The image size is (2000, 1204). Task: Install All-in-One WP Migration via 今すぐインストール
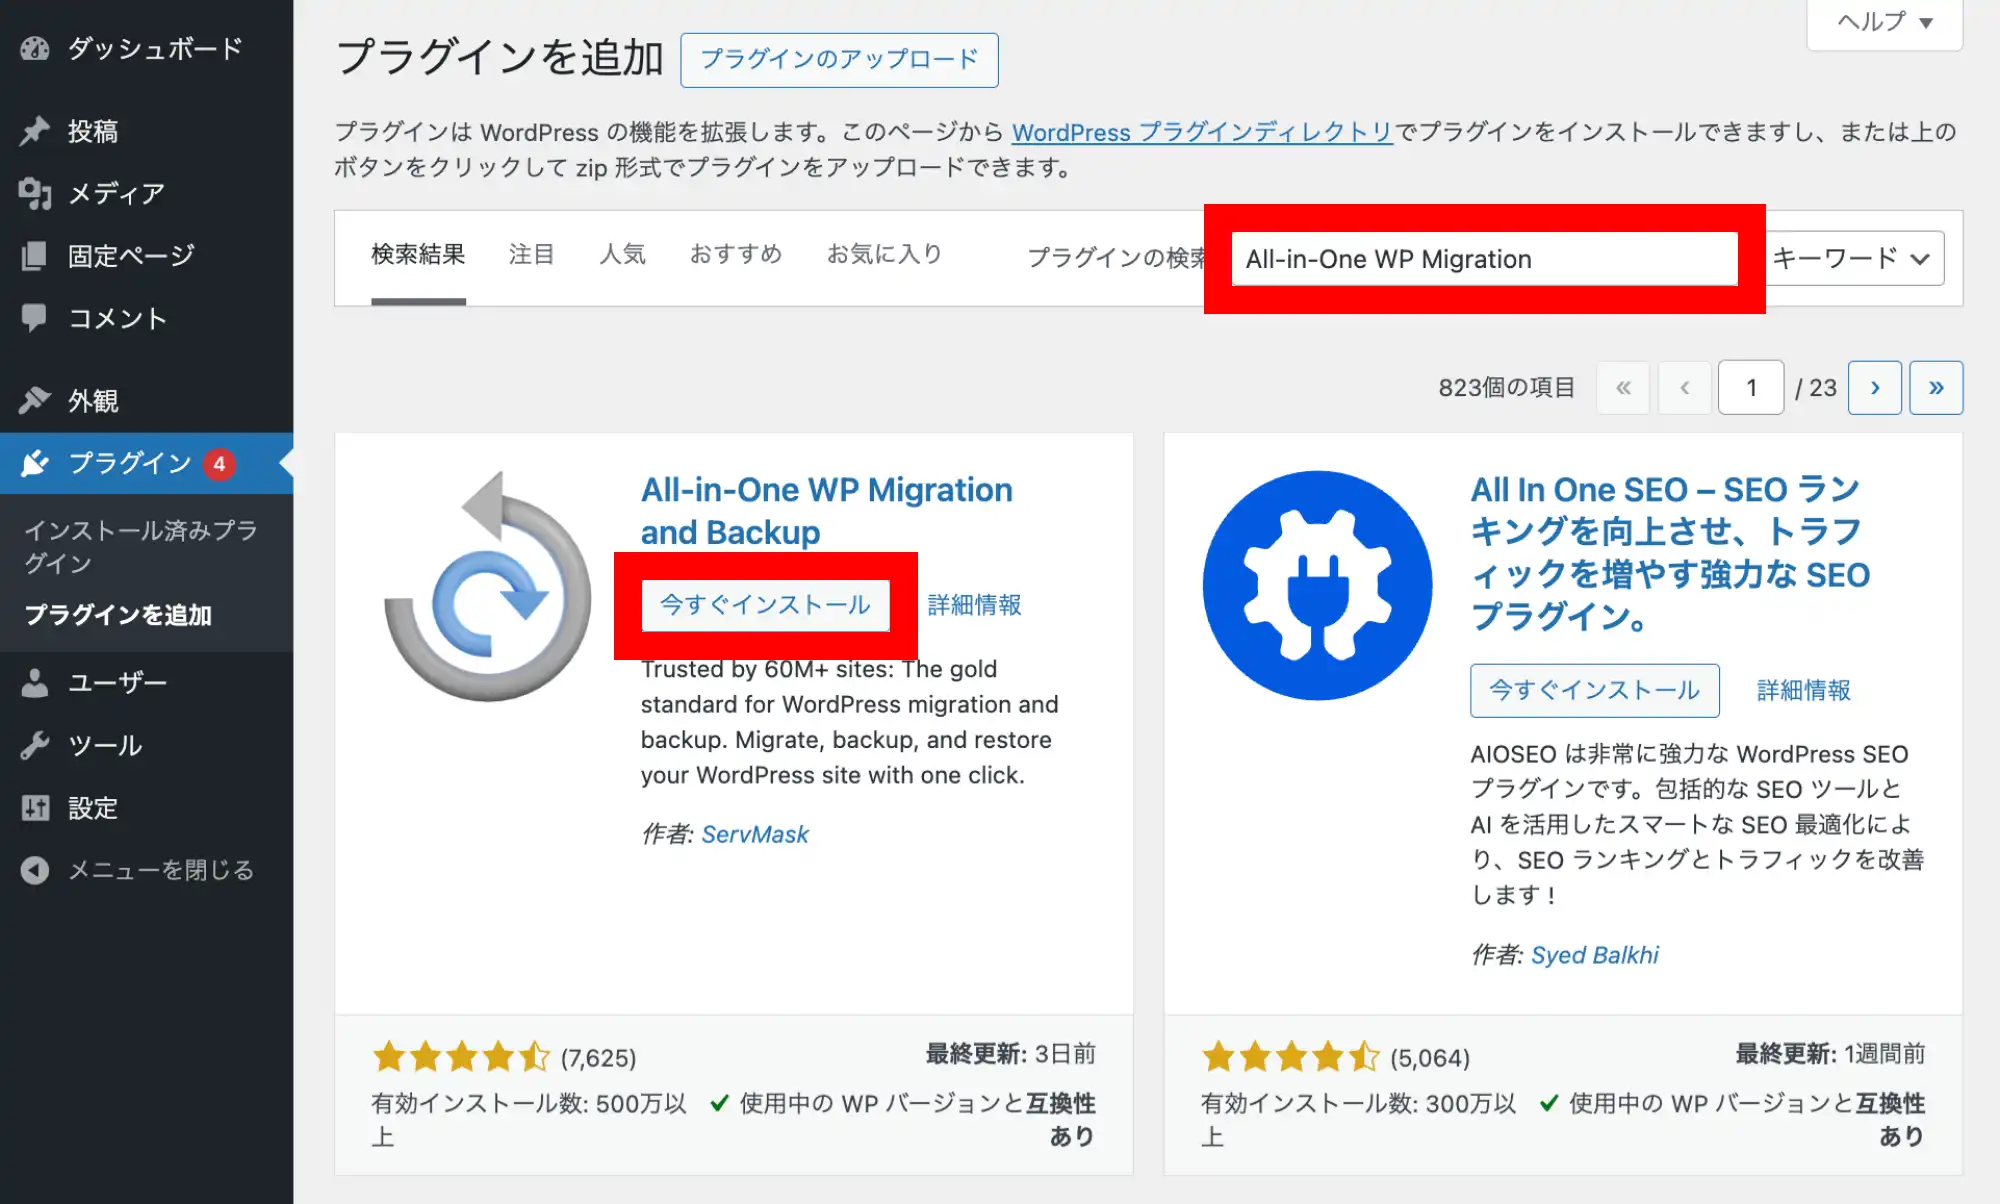click(764, 604)
